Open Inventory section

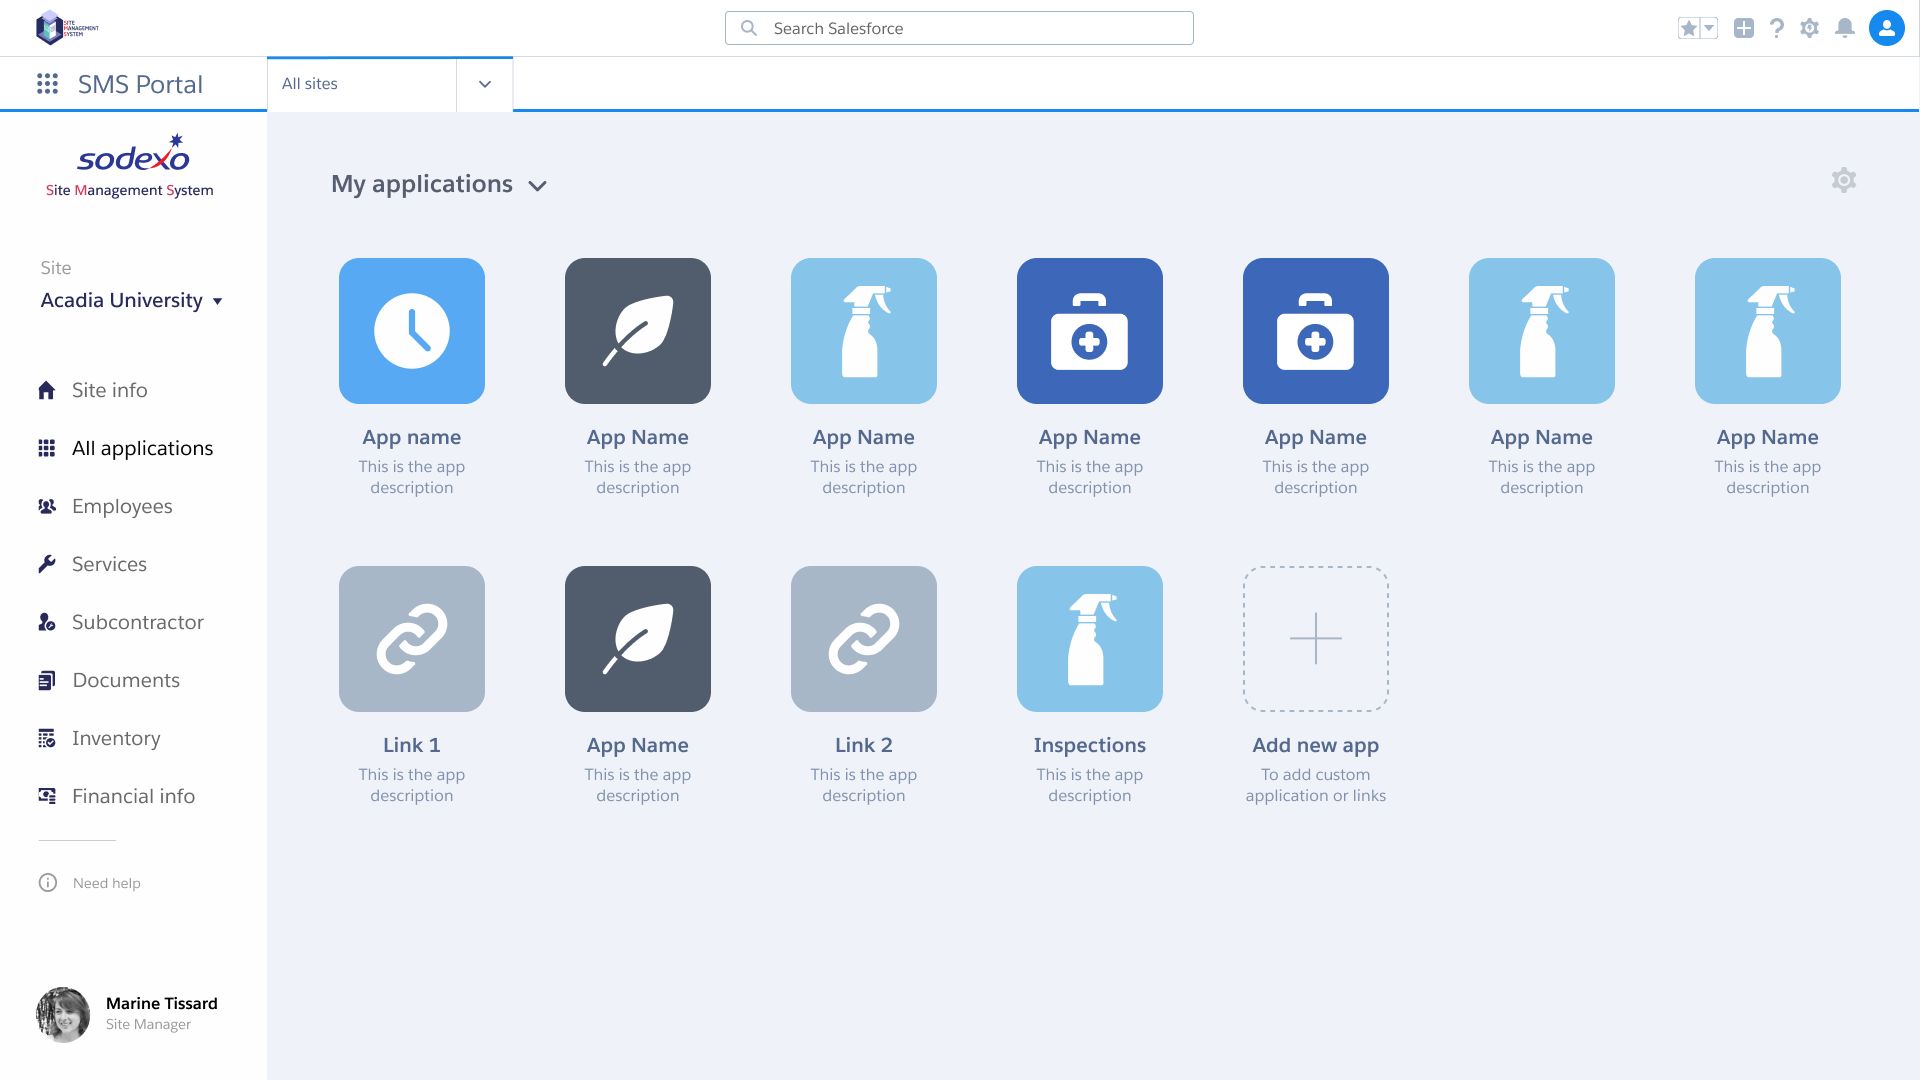coord(99,738)
